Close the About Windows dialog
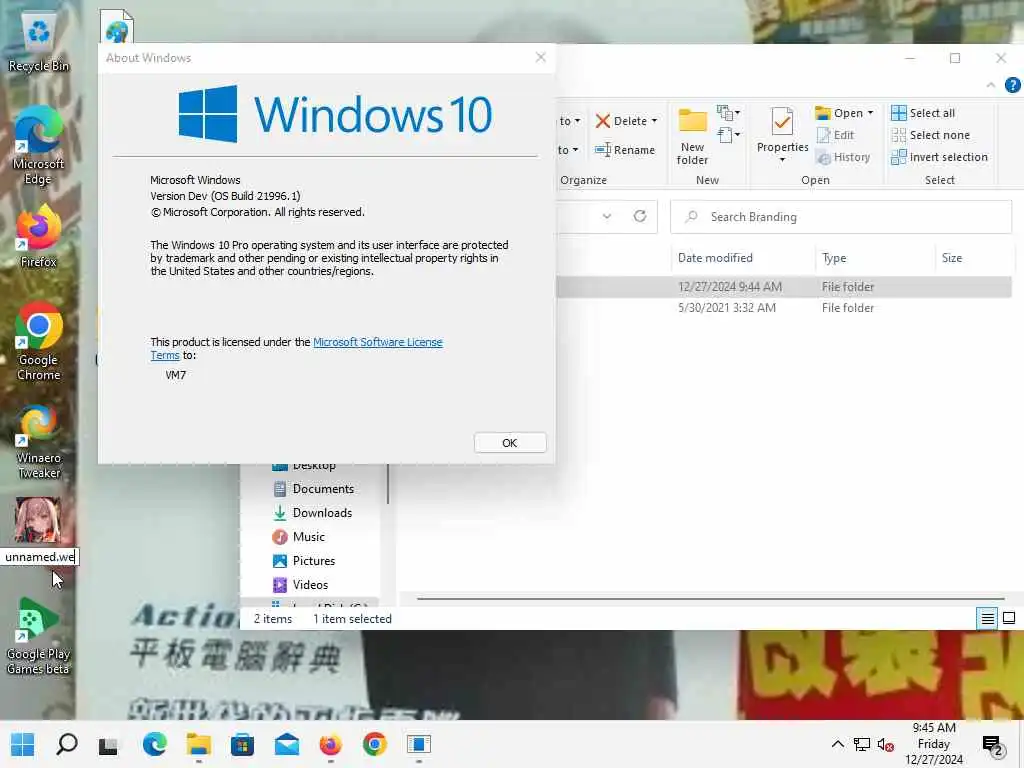This screenshot has height=768, width=1024. [x=540, y=57]
